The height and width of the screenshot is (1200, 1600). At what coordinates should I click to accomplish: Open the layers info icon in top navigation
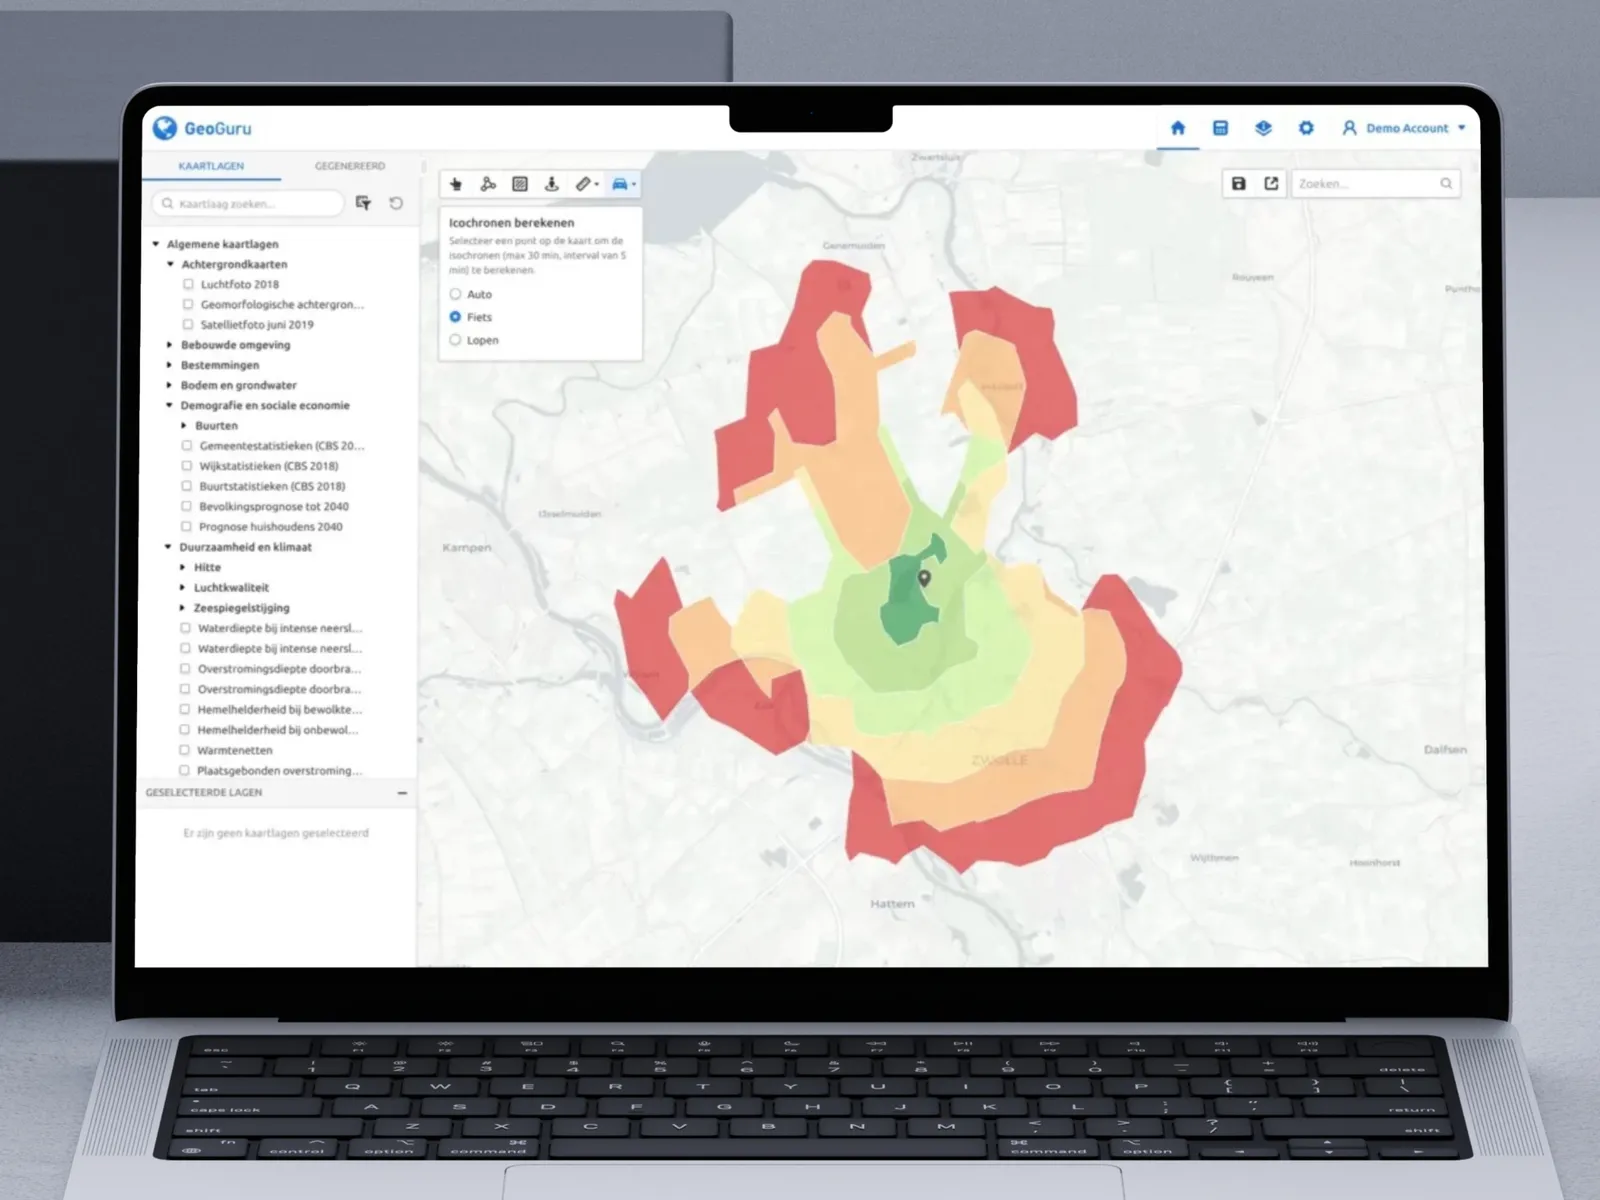[x=1263, y=128]
